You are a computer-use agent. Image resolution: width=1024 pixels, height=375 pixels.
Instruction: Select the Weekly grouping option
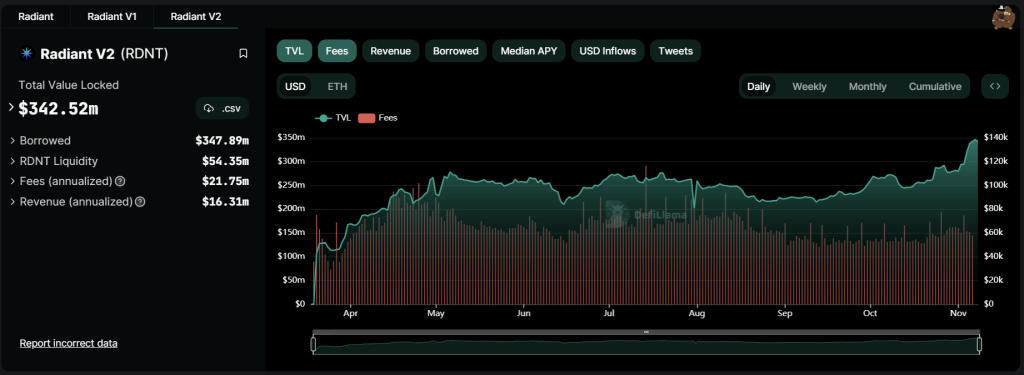pyautogui.click(x=809, y=86)
